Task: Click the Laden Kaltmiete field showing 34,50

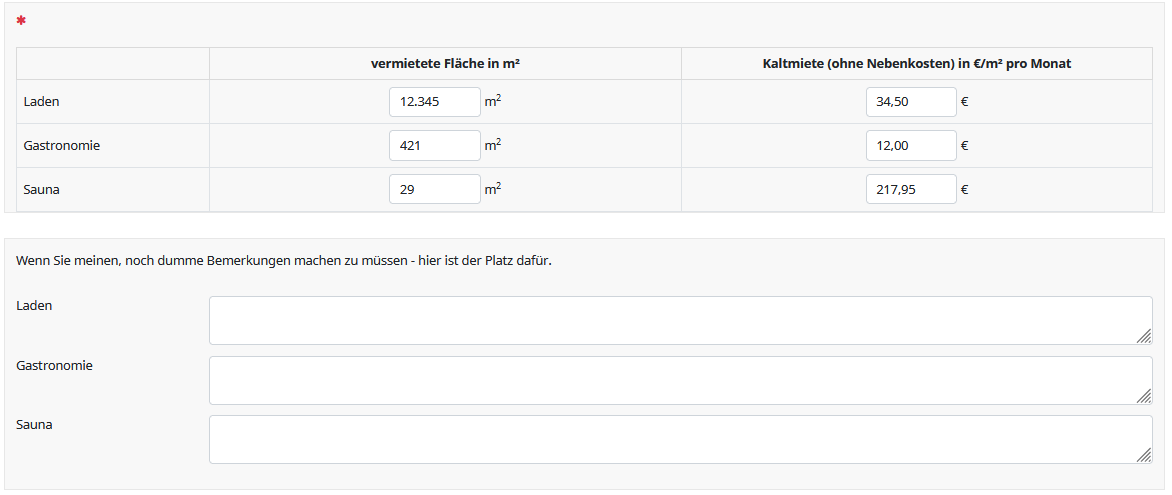Action: pyautogui.click(x=910, y=102)
